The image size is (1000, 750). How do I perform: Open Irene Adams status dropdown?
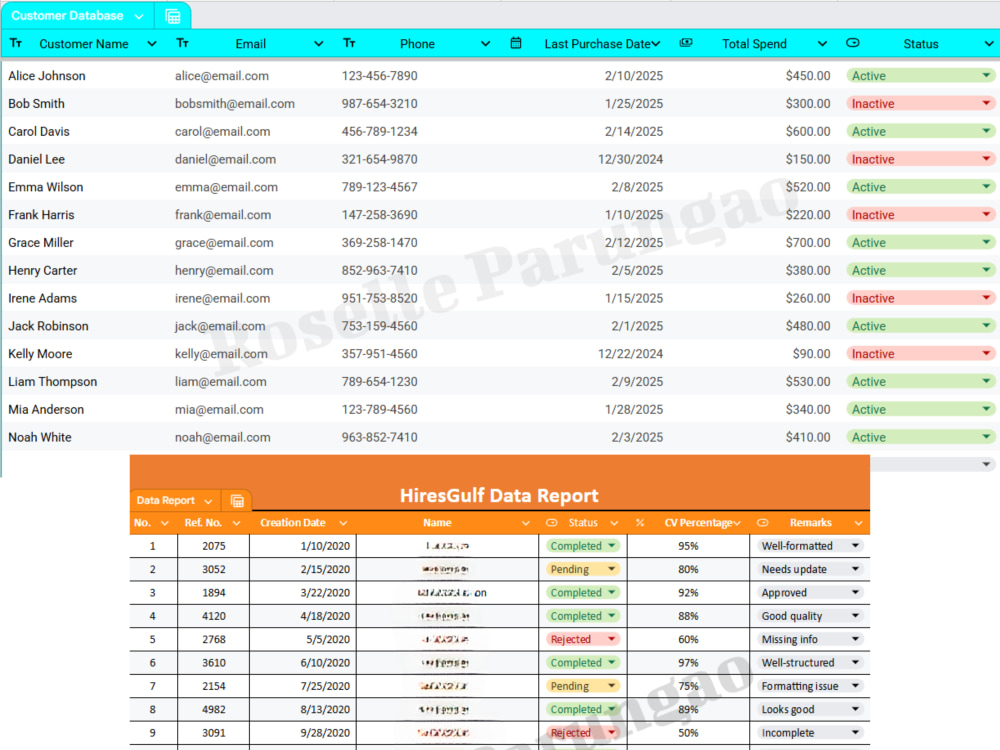coord(986,298)
